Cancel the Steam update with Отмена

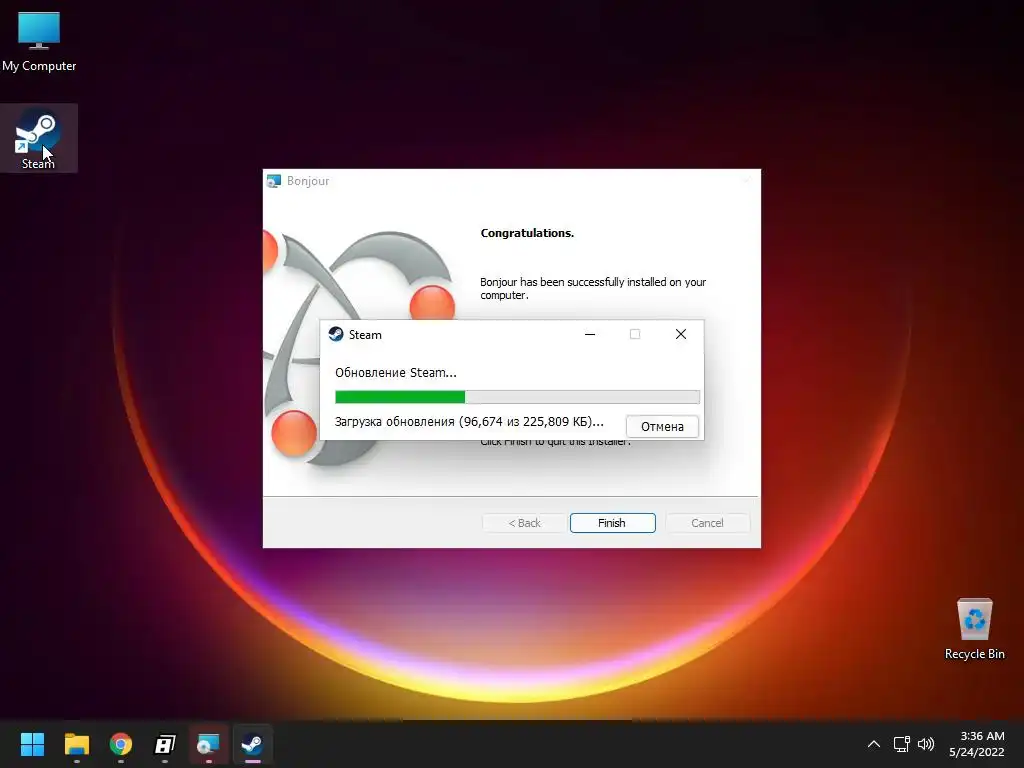pos(662,426)
